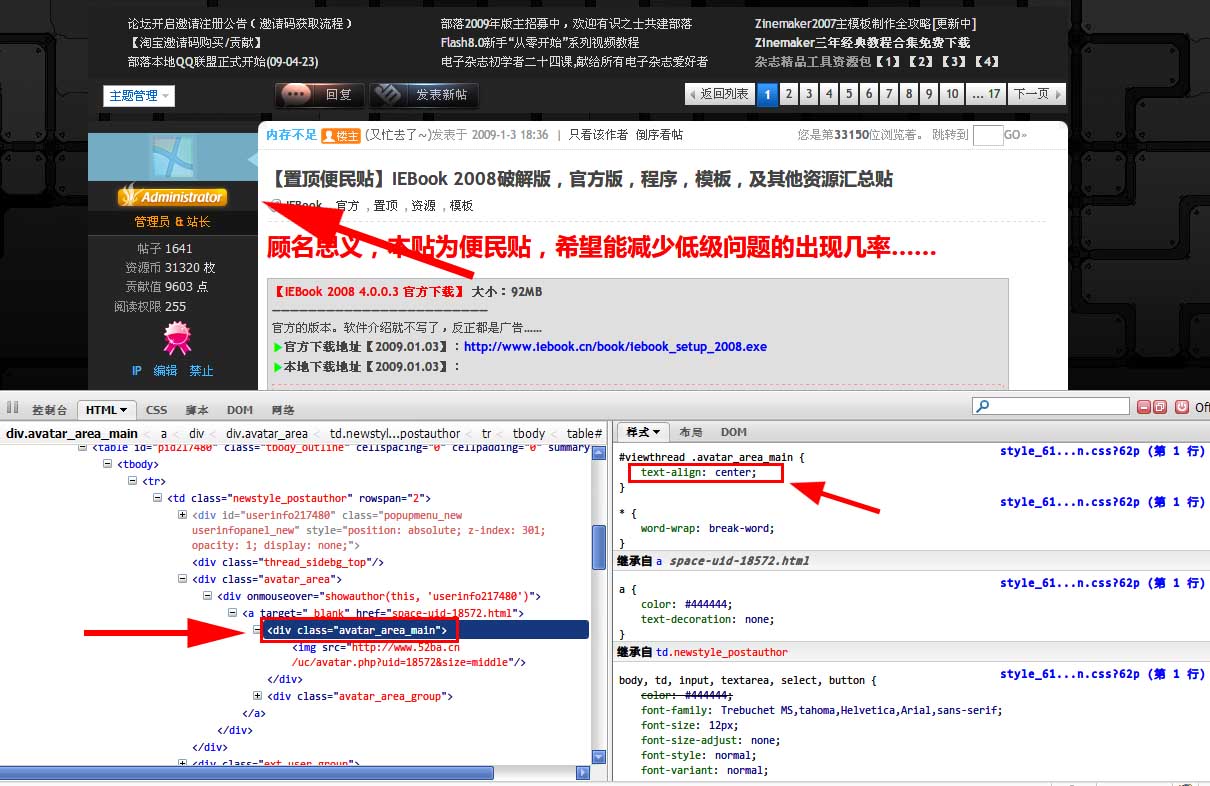Click 下一页 next page button

point(1037,94)
